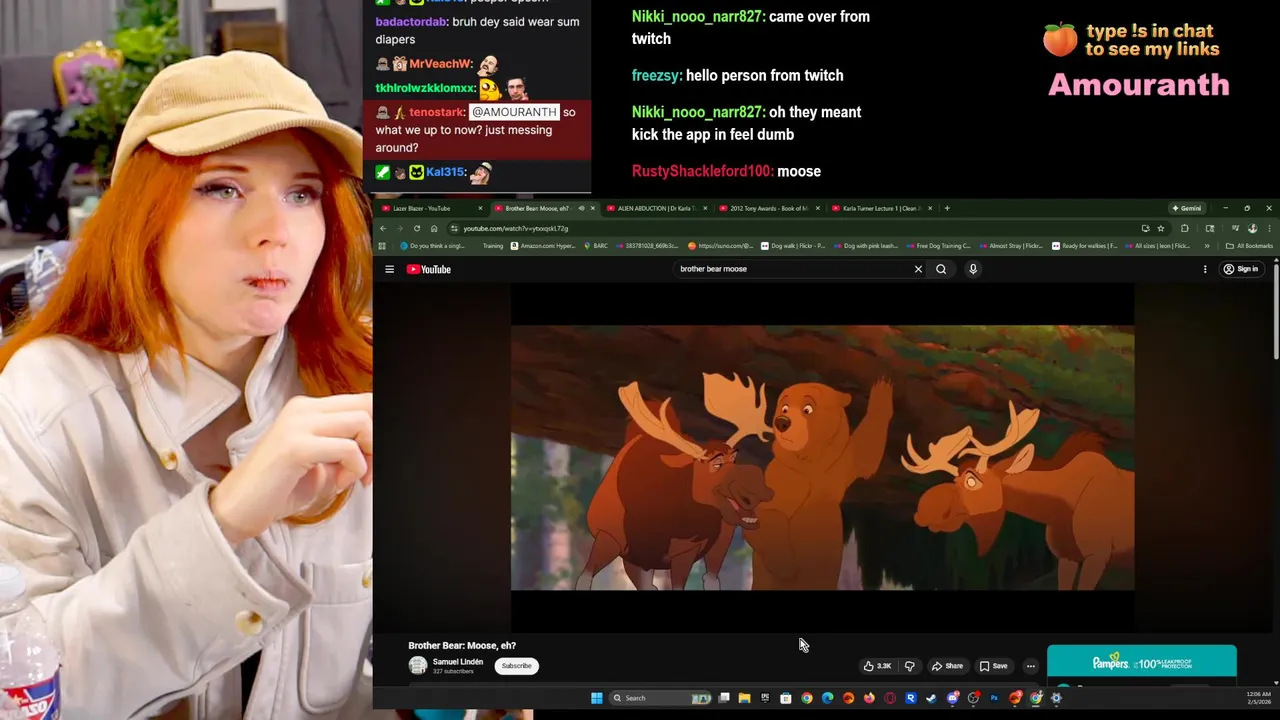Save the video to a playlist

[x=993, y=666]
